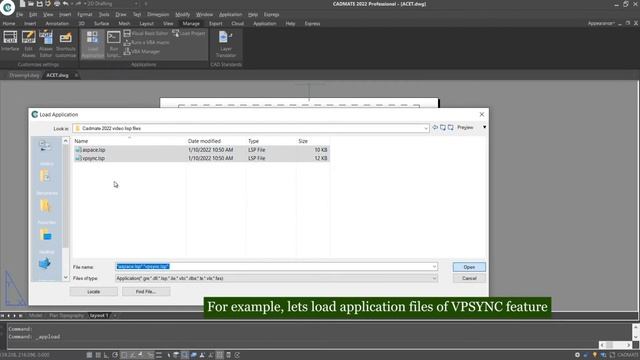Click the Open file icon in quick access toolbar

click(x=31, y=4)
